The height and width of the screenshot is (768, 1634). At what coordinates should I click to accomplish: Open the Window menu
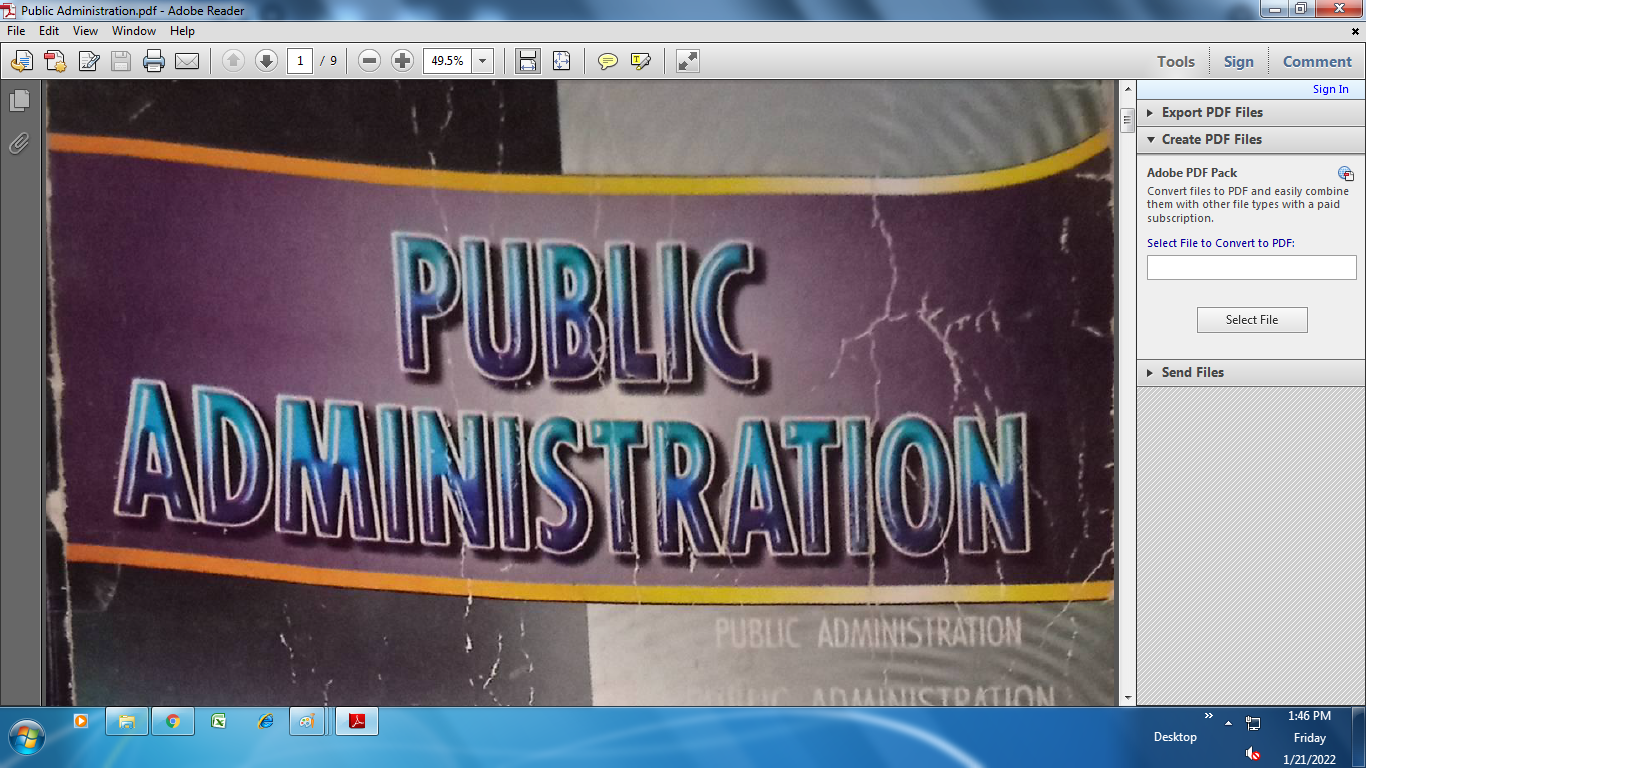pyautogui.click(x=134, y=31)
